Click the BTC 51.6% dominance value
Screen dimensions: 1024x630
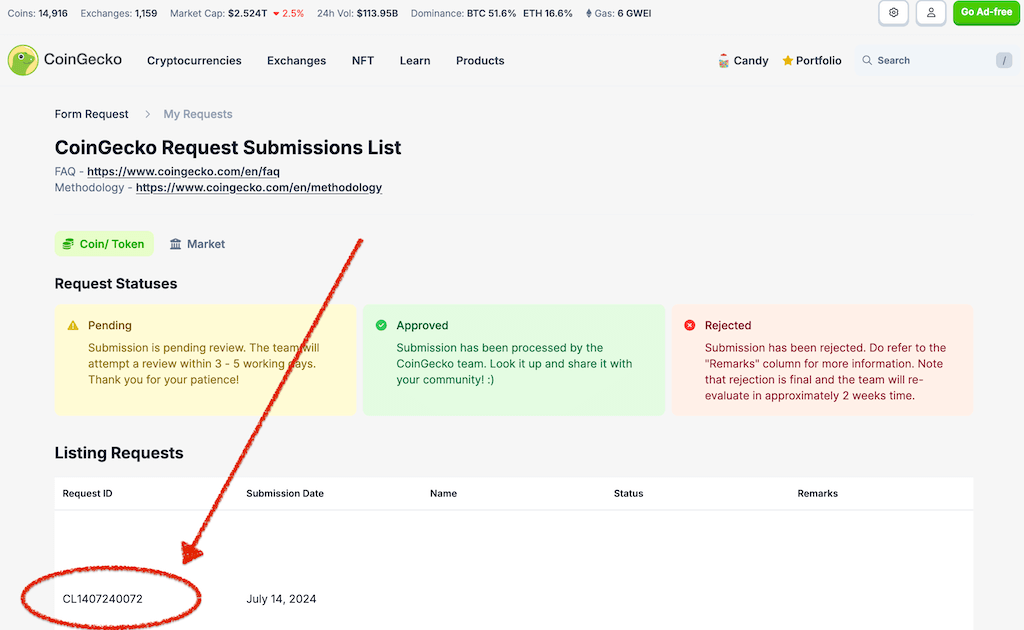491,13
